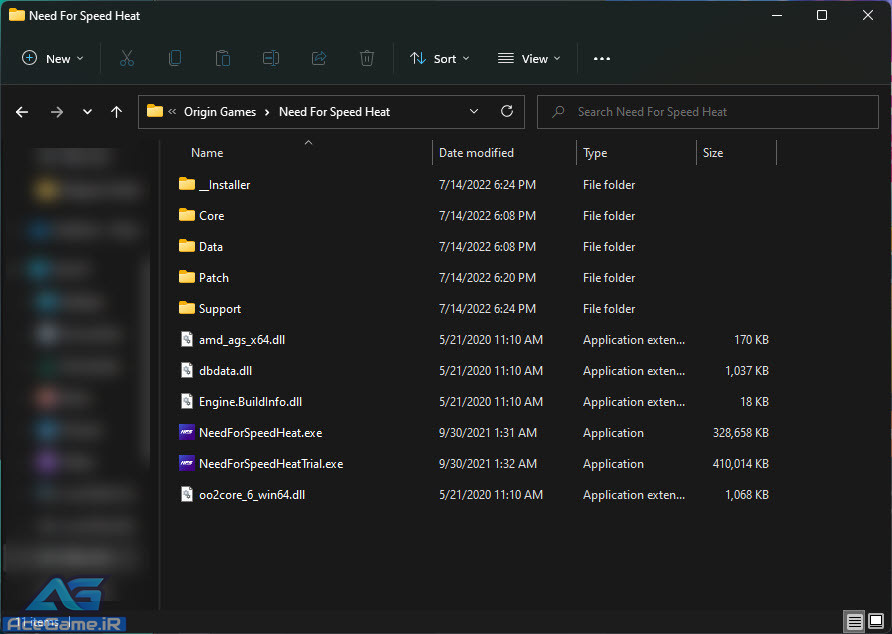Go up one folder level
892x634 pixels.
click(x=117, y=112)
